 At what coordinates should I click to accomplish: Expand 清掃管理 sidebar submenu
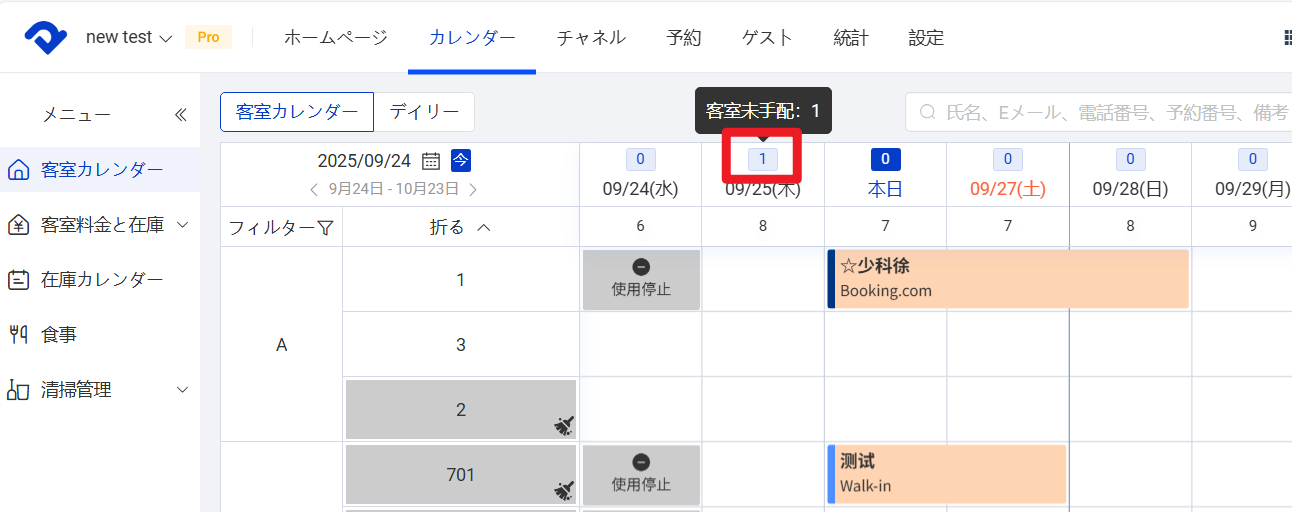(x=182, y=390)
